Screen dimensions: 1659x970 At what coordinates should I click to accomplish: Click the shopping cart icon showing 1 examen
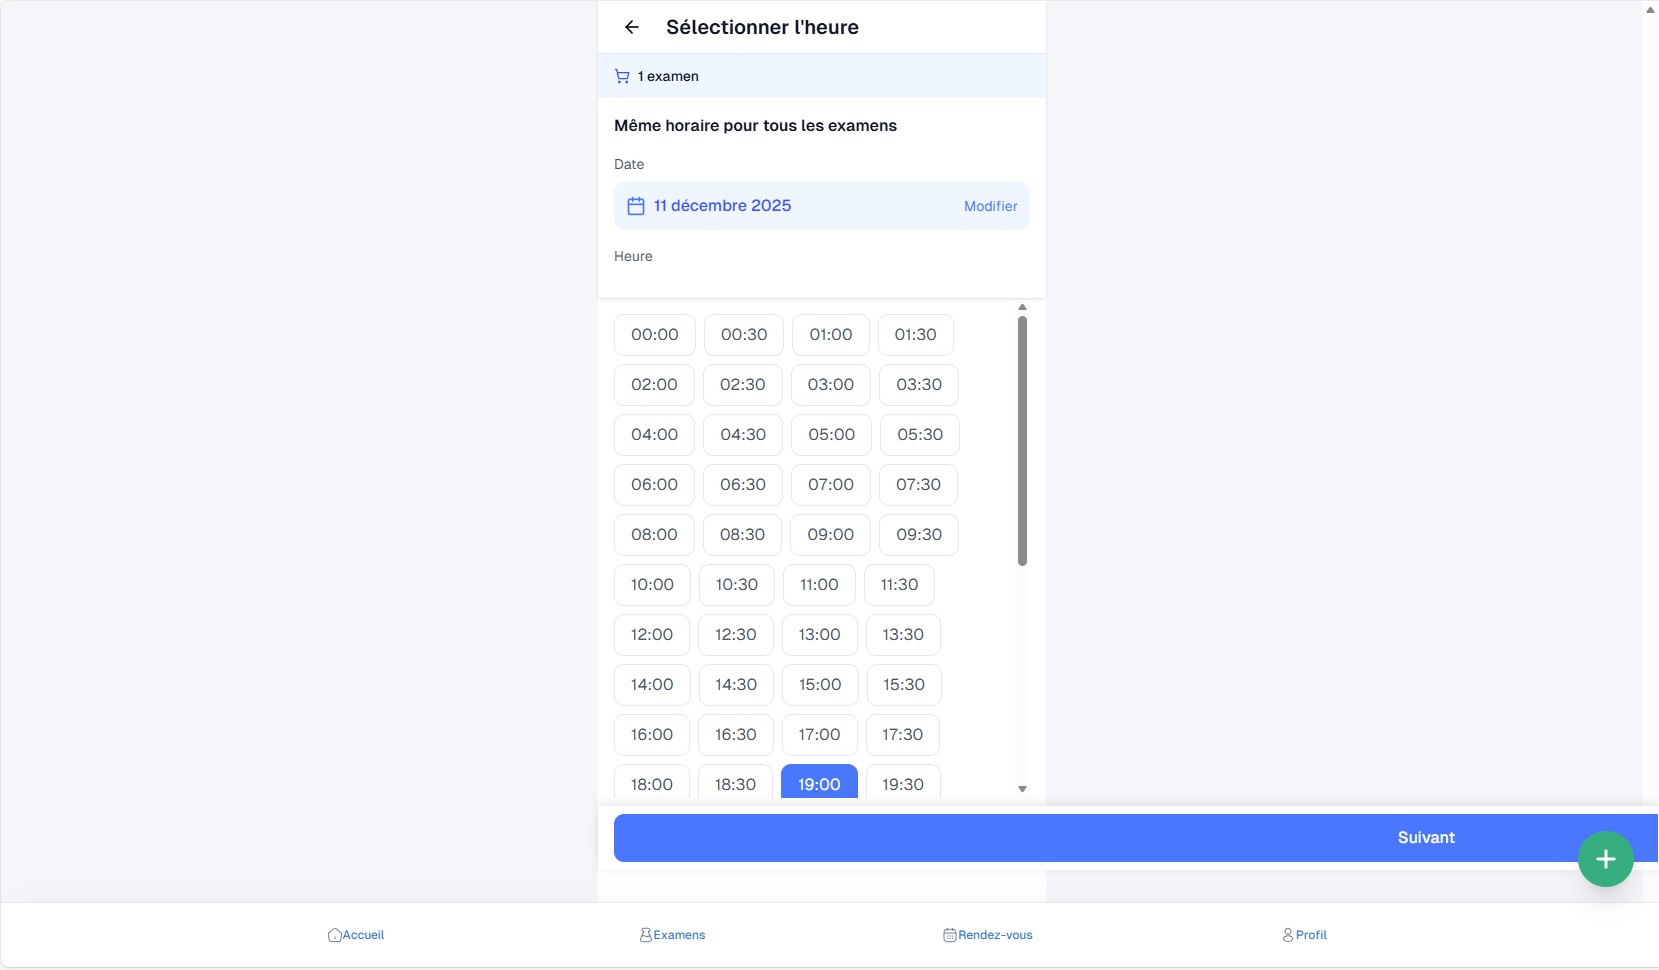pos(622,75)
